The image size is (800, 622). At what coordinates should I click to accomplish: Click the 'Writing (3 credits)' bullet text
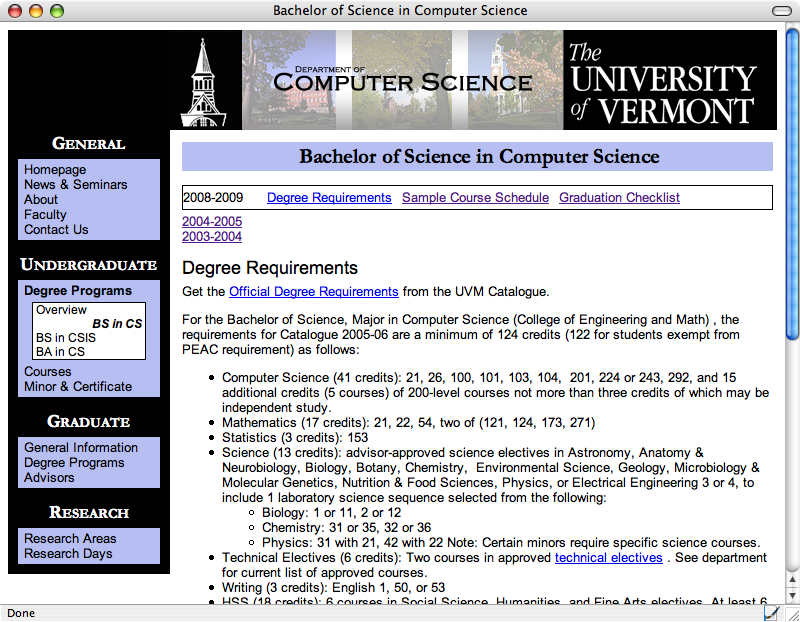[x=333, y=588]
